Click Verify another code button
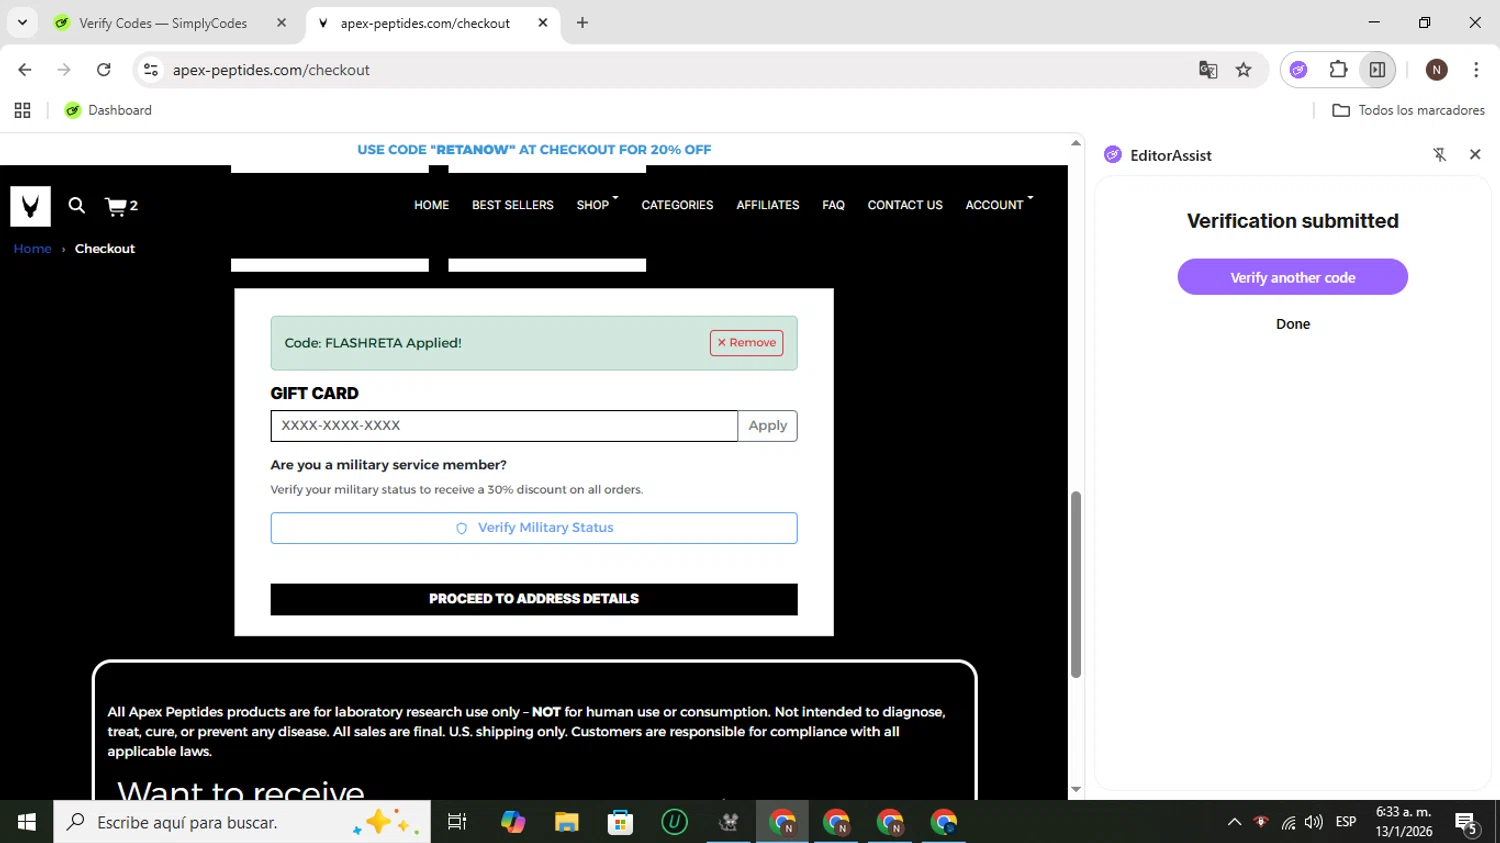This screenshot has width=1500, height=843. [1292, 277]
